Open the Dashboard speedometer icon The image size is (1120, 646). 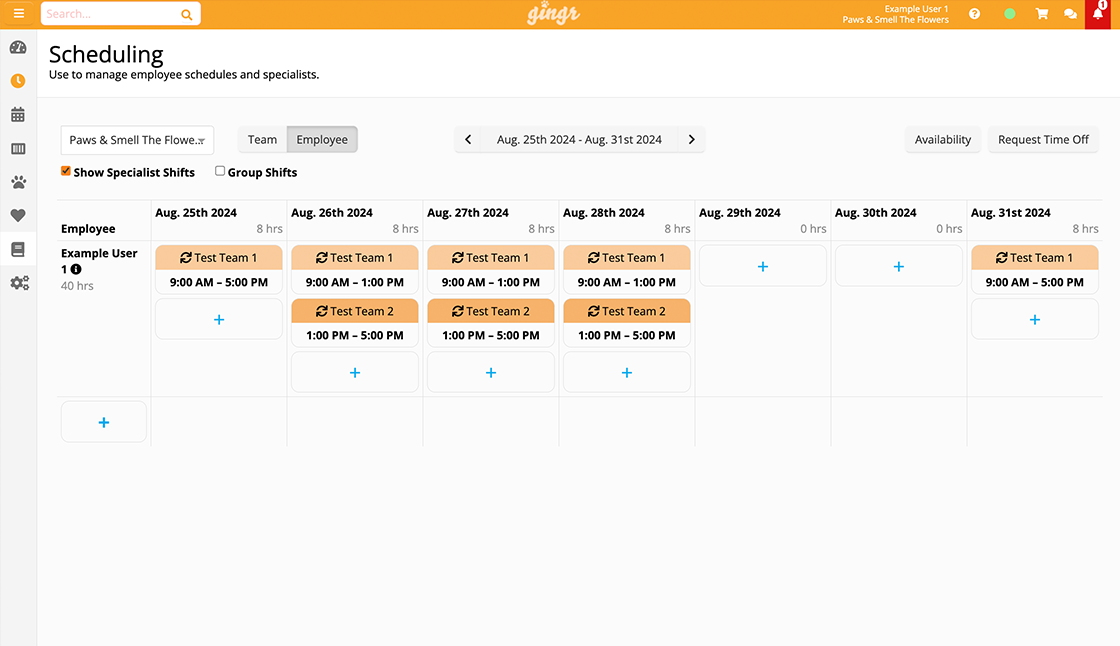click(x=18, y=47)
